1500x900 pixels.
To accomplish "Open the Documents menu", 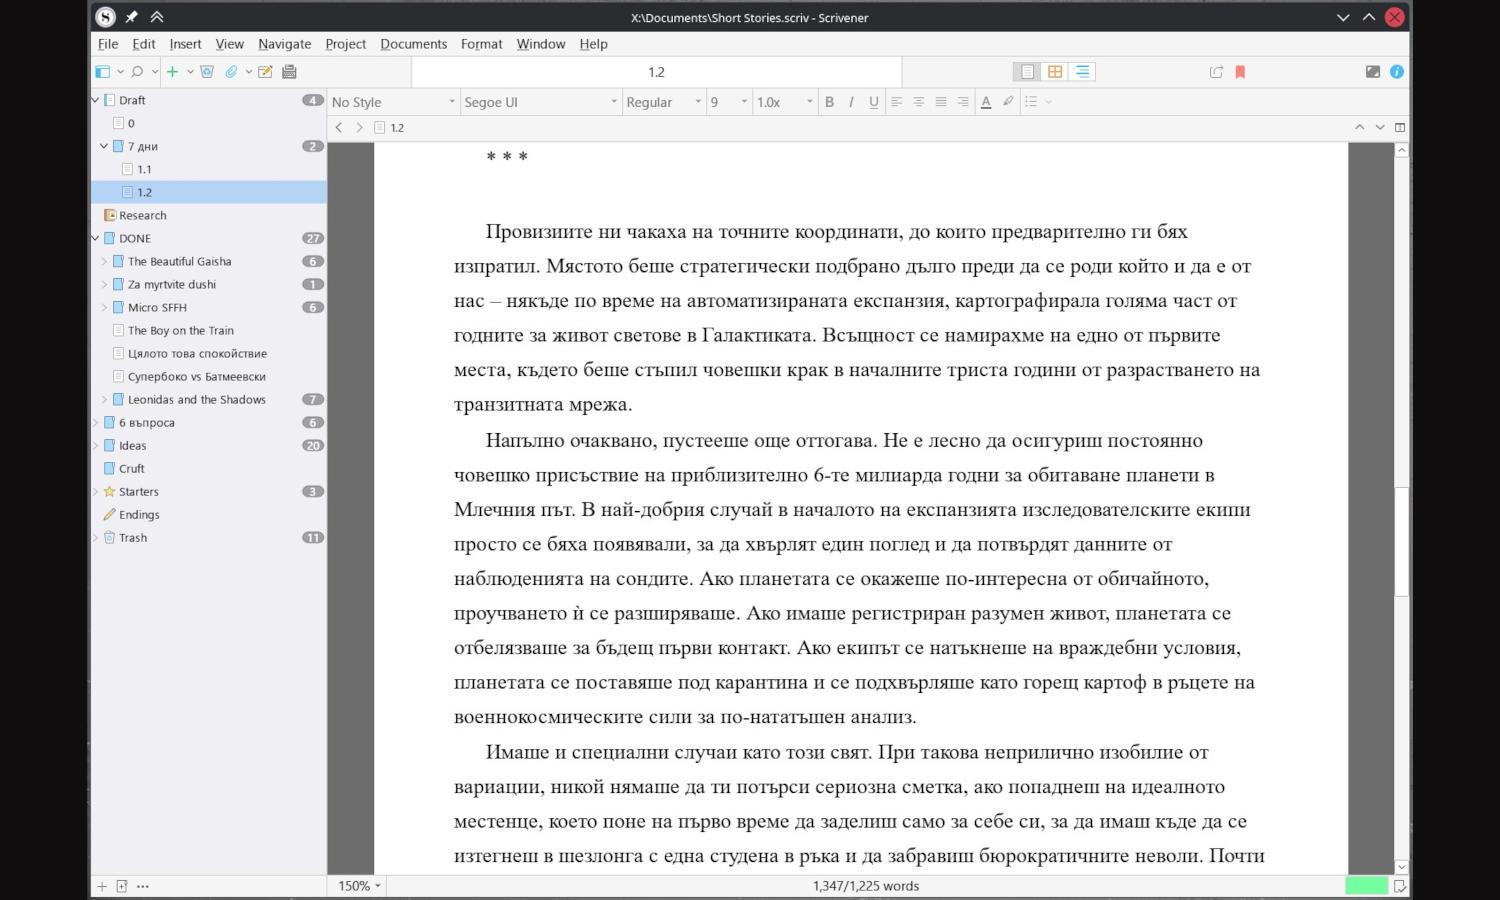I will click(x=413, y=44).
